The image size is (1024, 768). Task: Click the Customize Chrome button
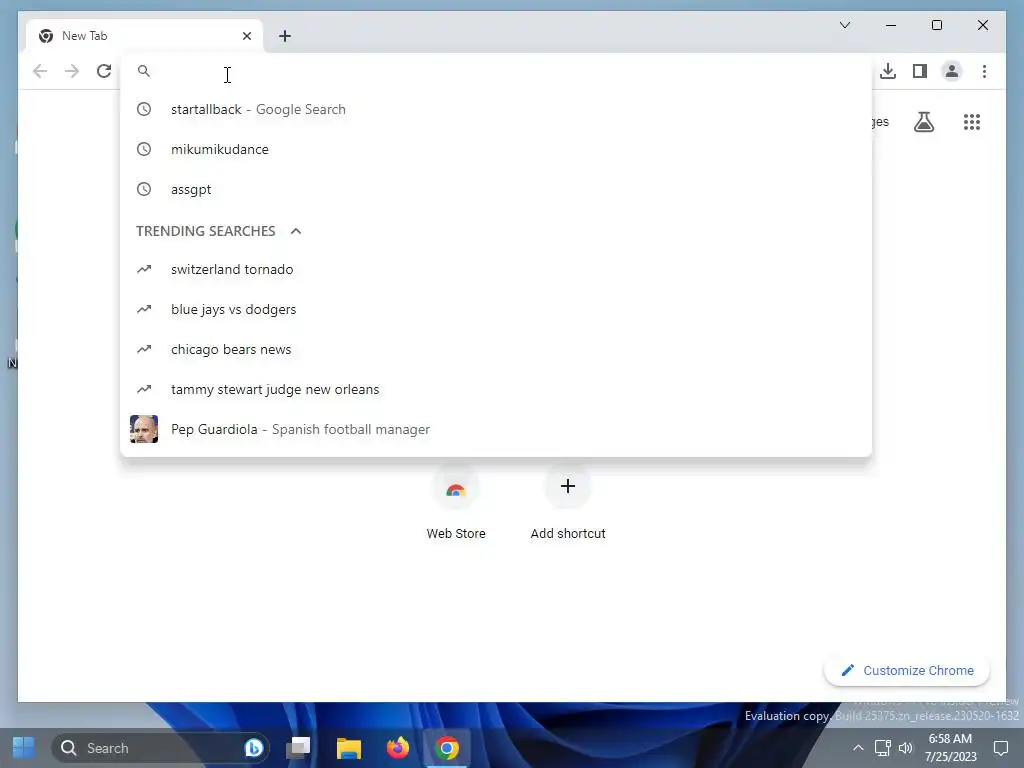906,671
